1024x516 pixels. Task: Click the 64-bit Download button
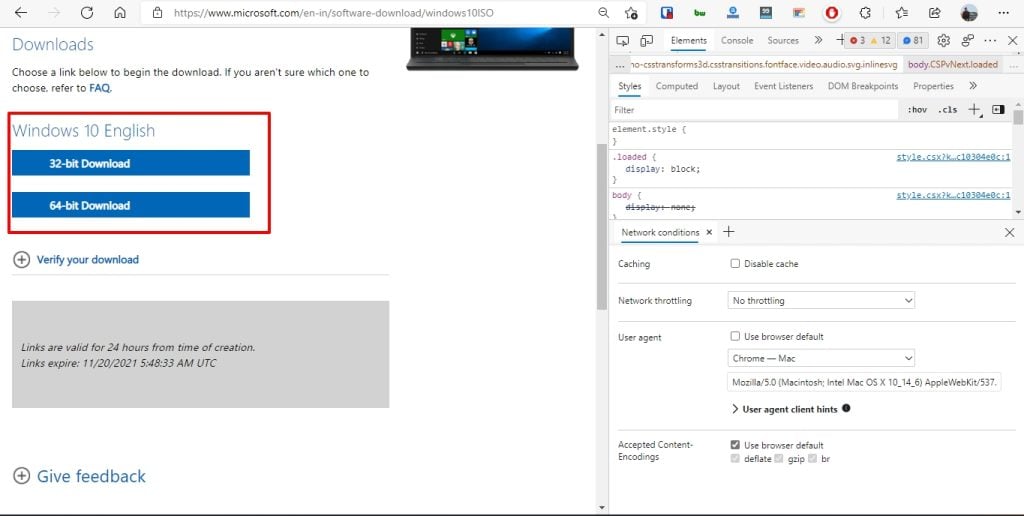pyautogui.click(x=131, y=205)
